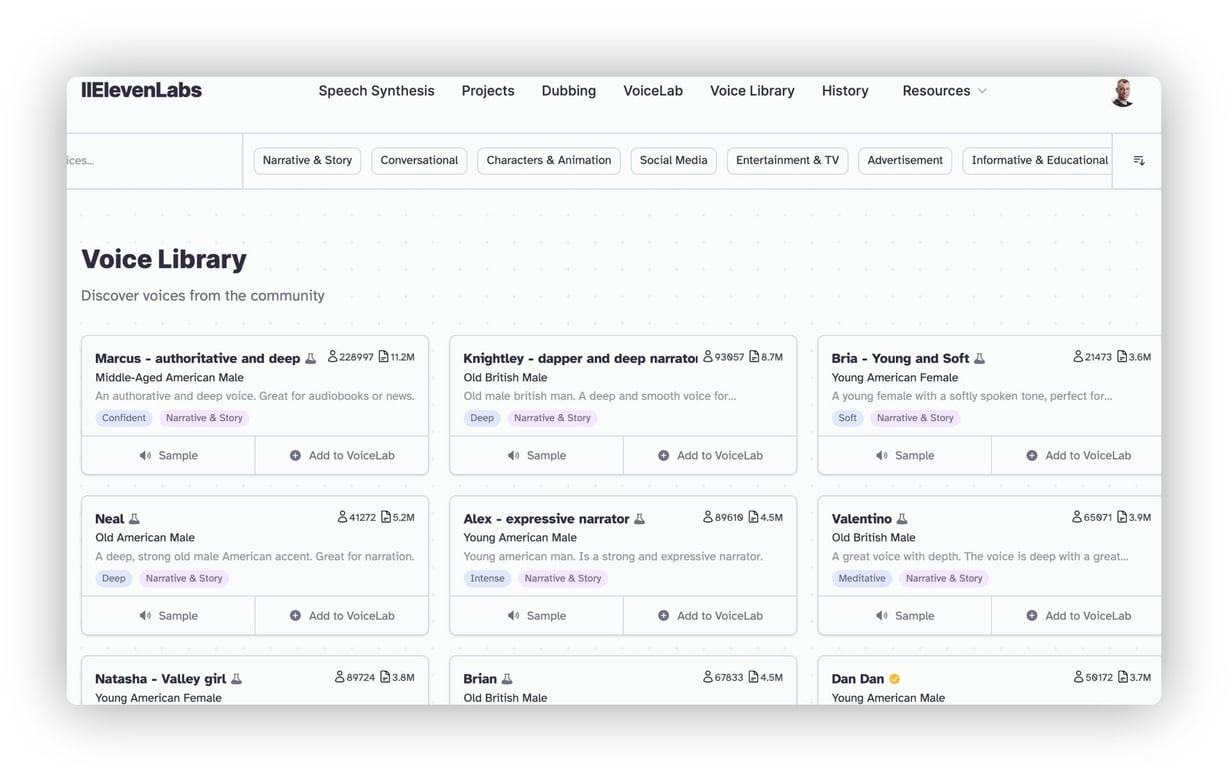Click the flask icon next to Brian

(x=507, y=679)
